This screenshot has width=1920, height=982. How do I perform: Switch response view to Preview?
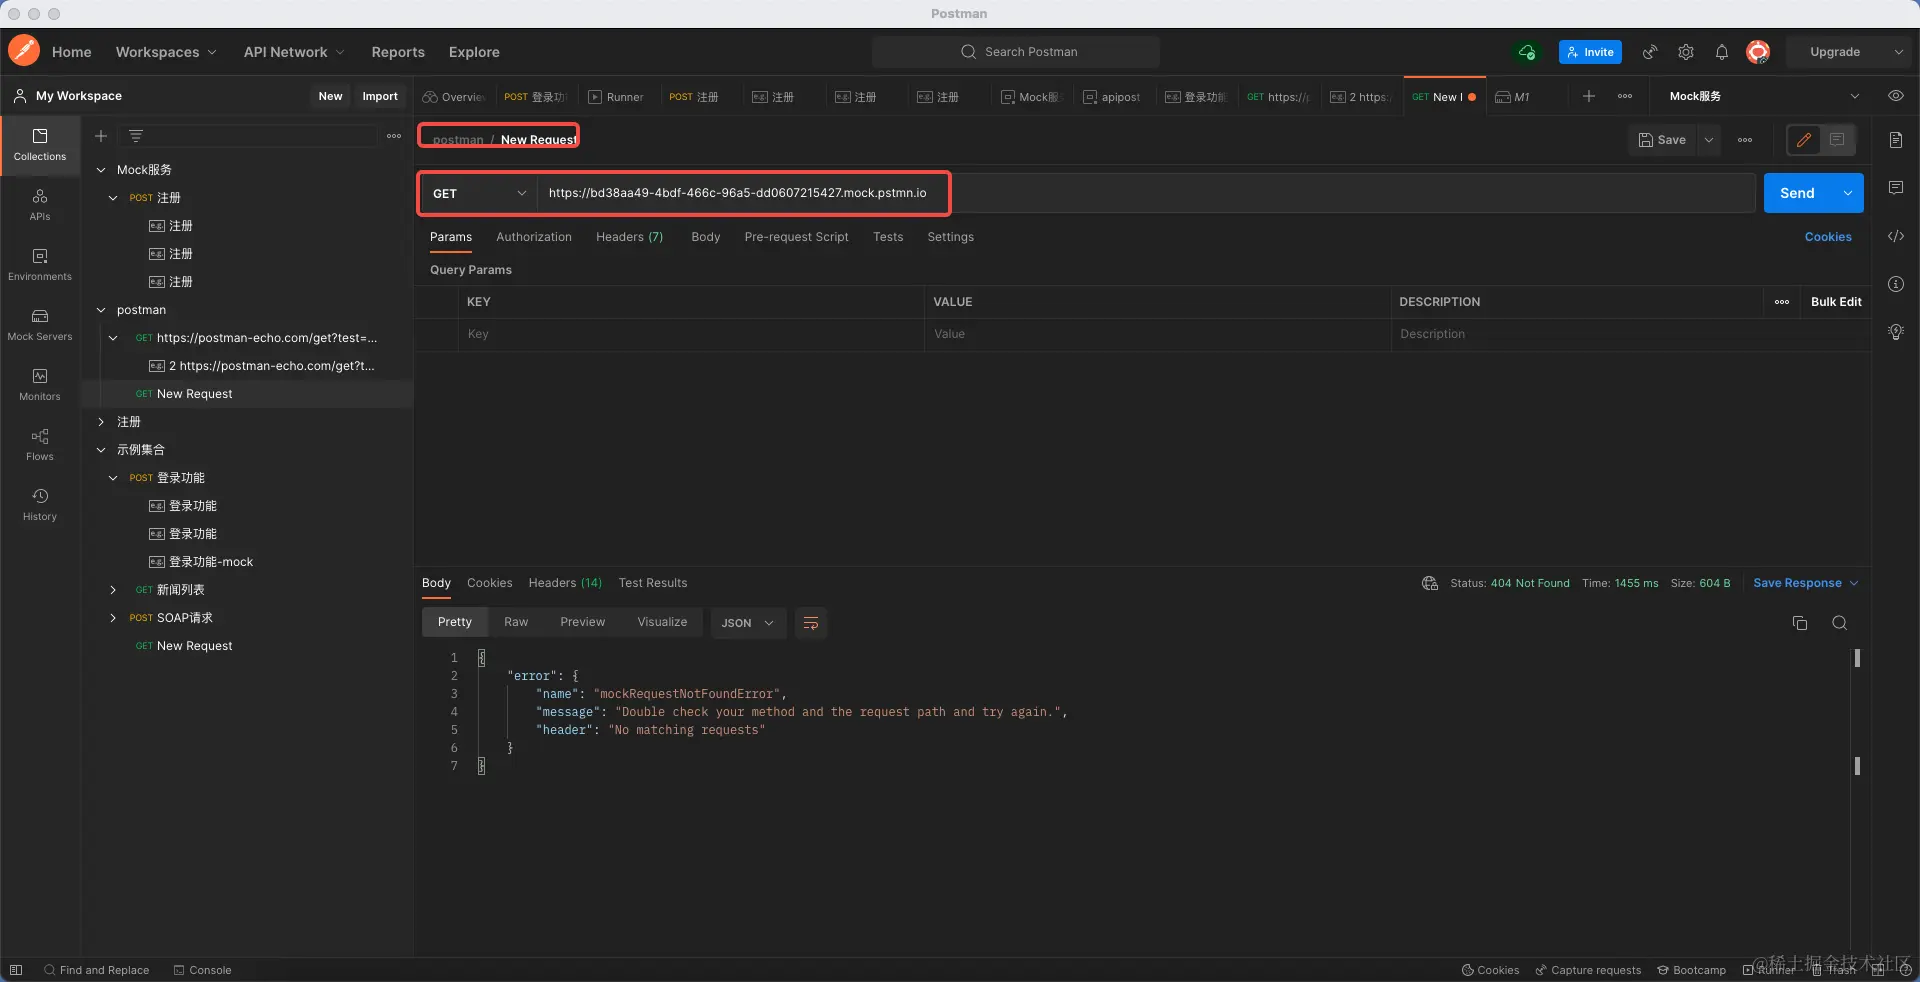tap(583, 622)
